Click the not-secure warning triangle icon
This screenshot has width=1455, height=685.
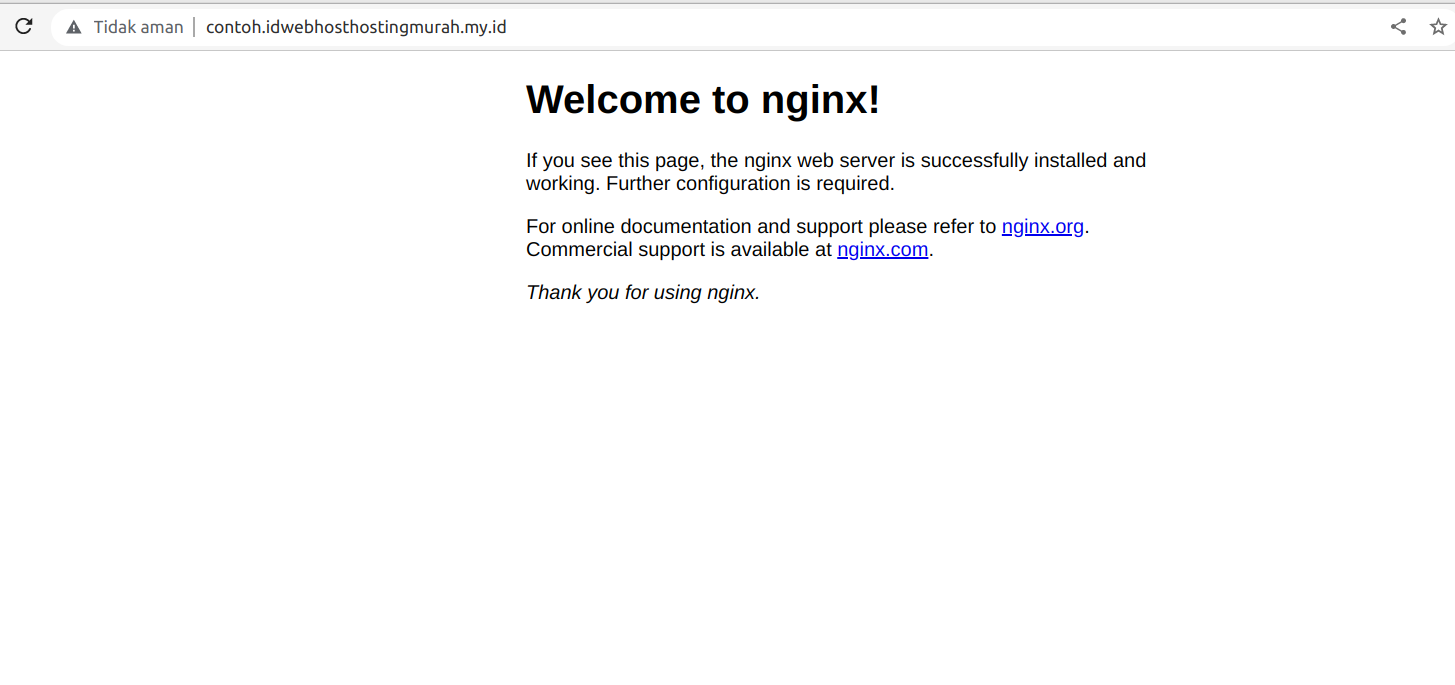[x=74, y=28]
